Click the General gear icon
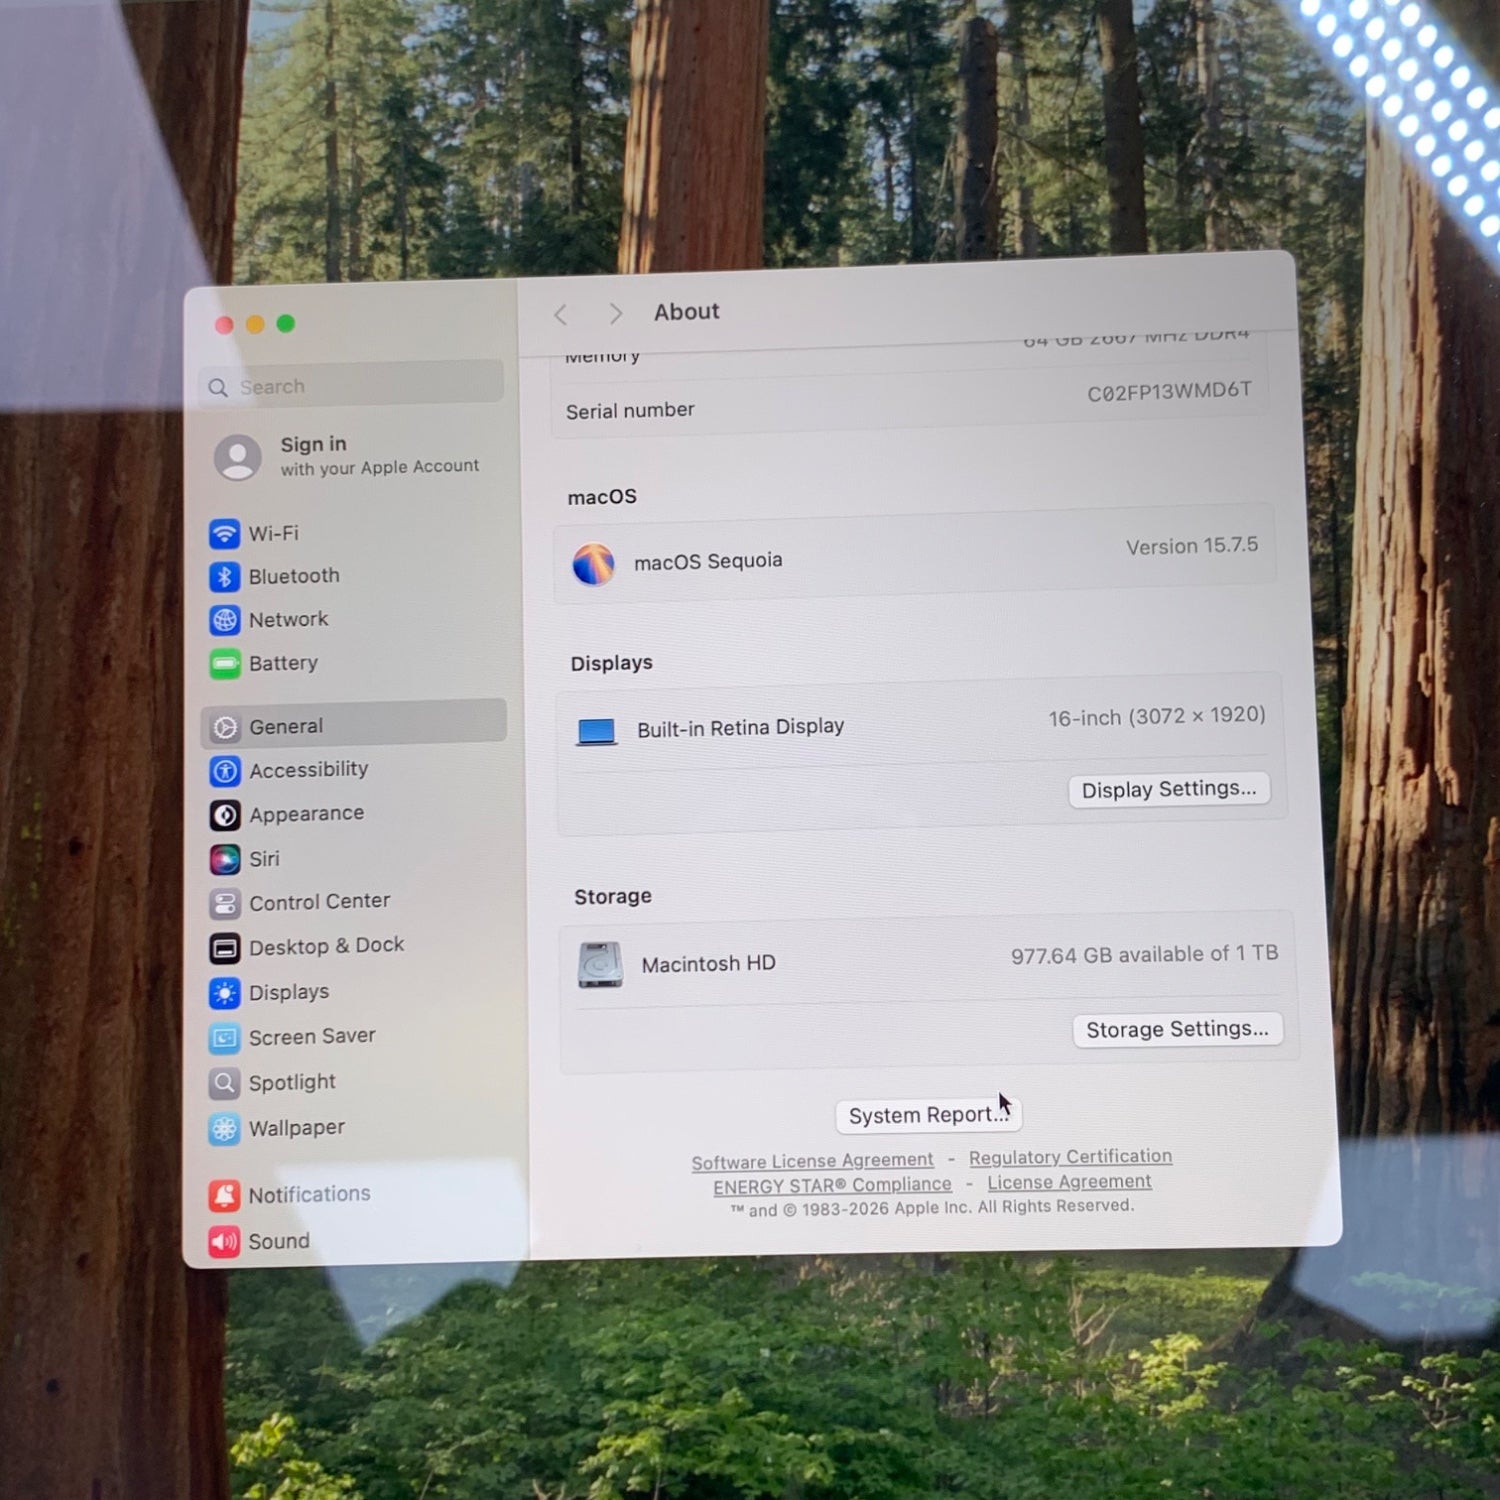The height and width of the screenshot is (1500, 1500). [226, 727]
